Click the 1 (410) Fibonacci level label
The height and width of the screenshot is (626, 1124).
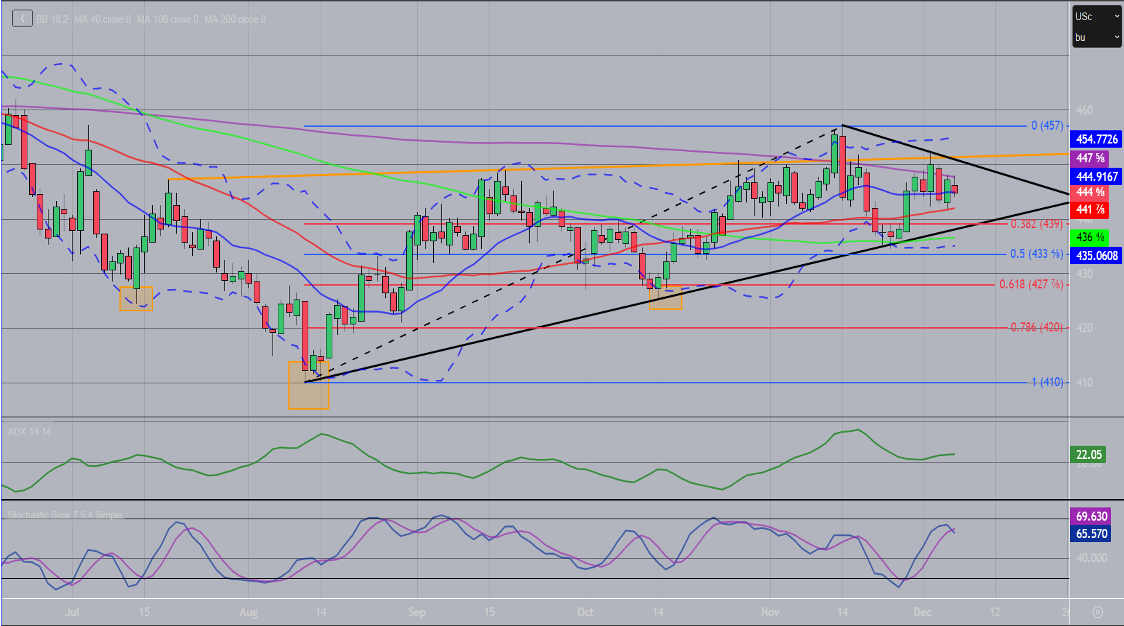[x=1046, y=382]
